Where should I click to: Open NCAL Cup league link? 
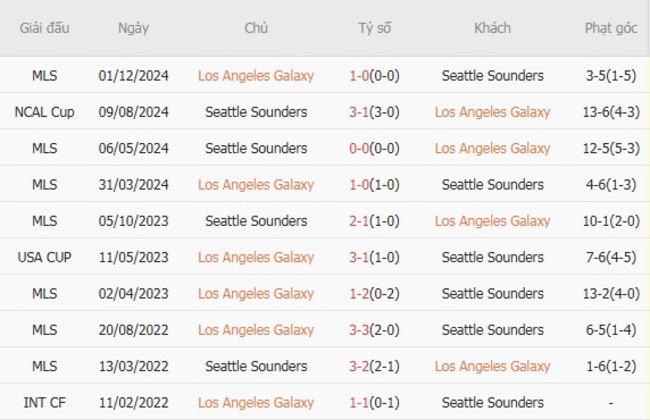(44, 112)
